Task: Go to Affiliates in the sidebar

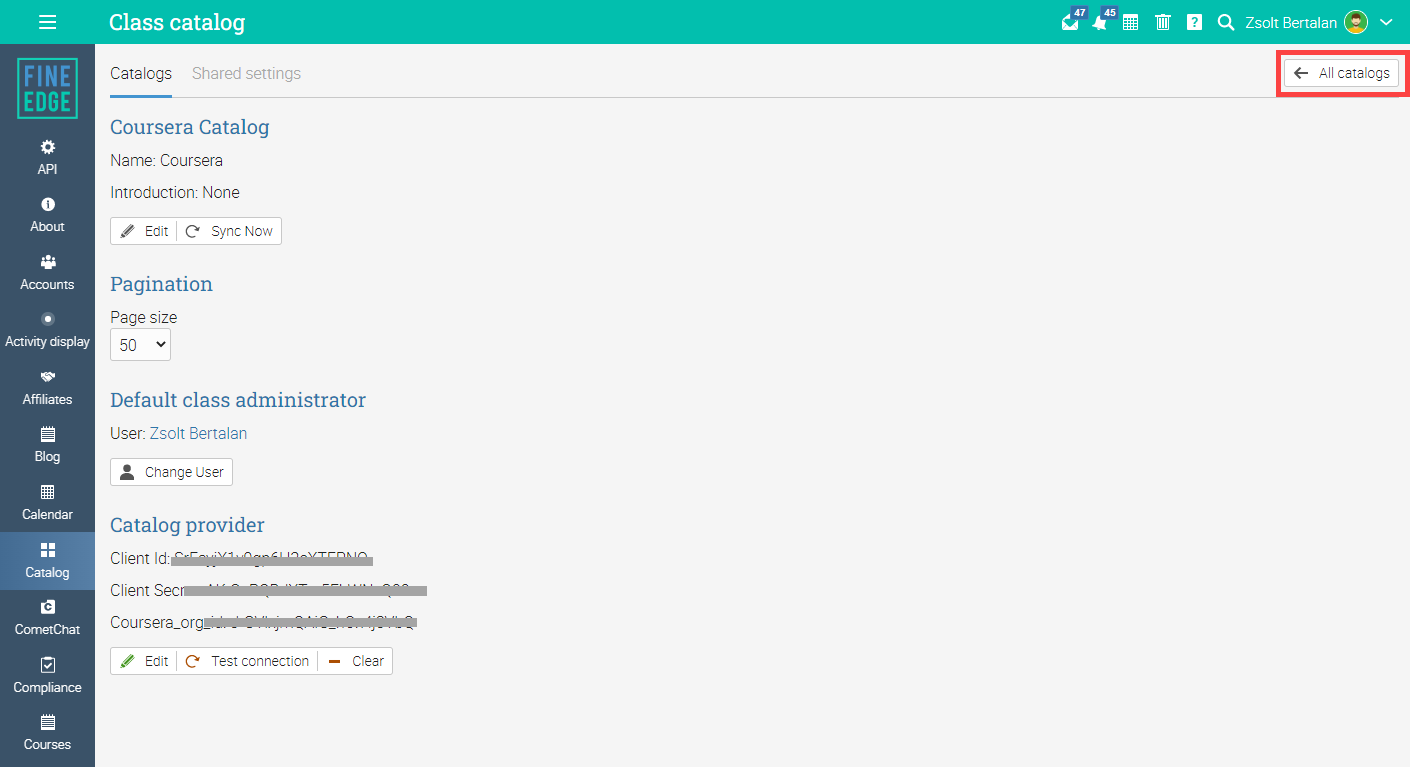Action: (x=47, y=388)
